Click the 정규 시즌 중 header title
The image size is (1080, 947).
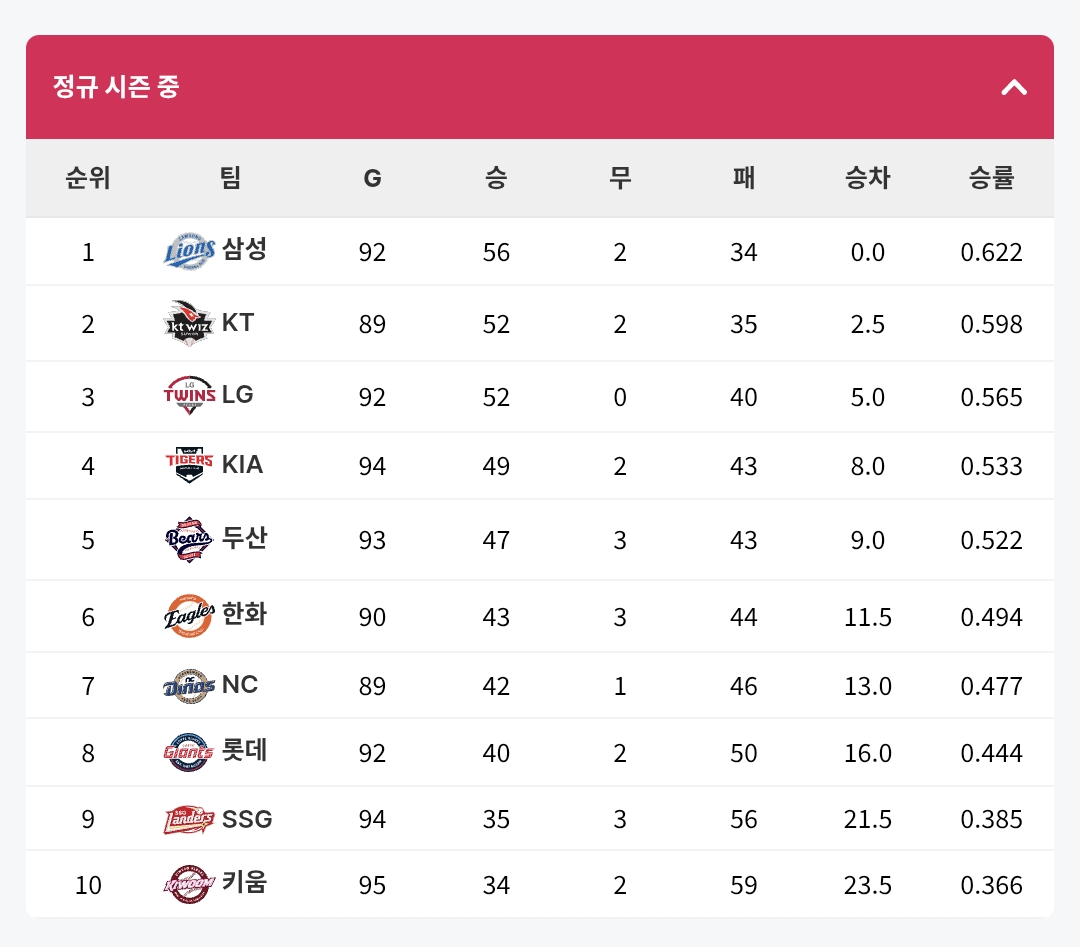tap(116, 87)
